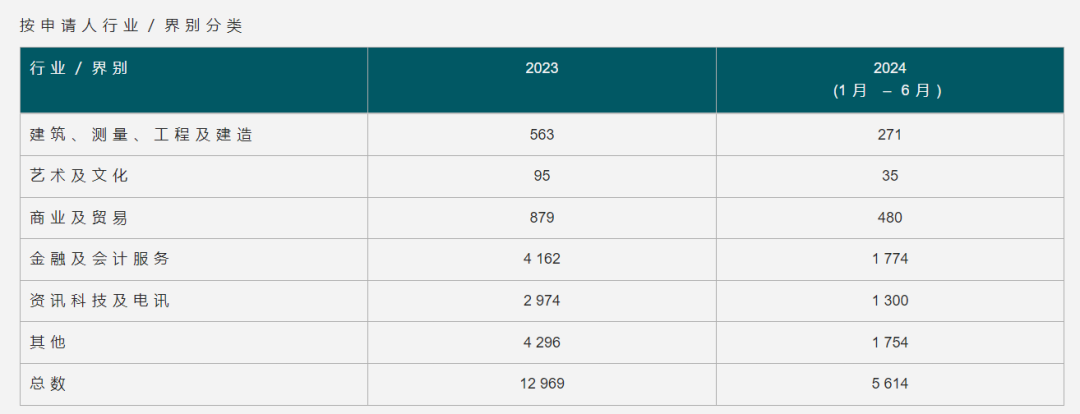Image resolution: width=1080 pixels, height=414 pixels.
Task: Select the 1 774 value cell
Action: pyautogui.click(x=889, y=259)
